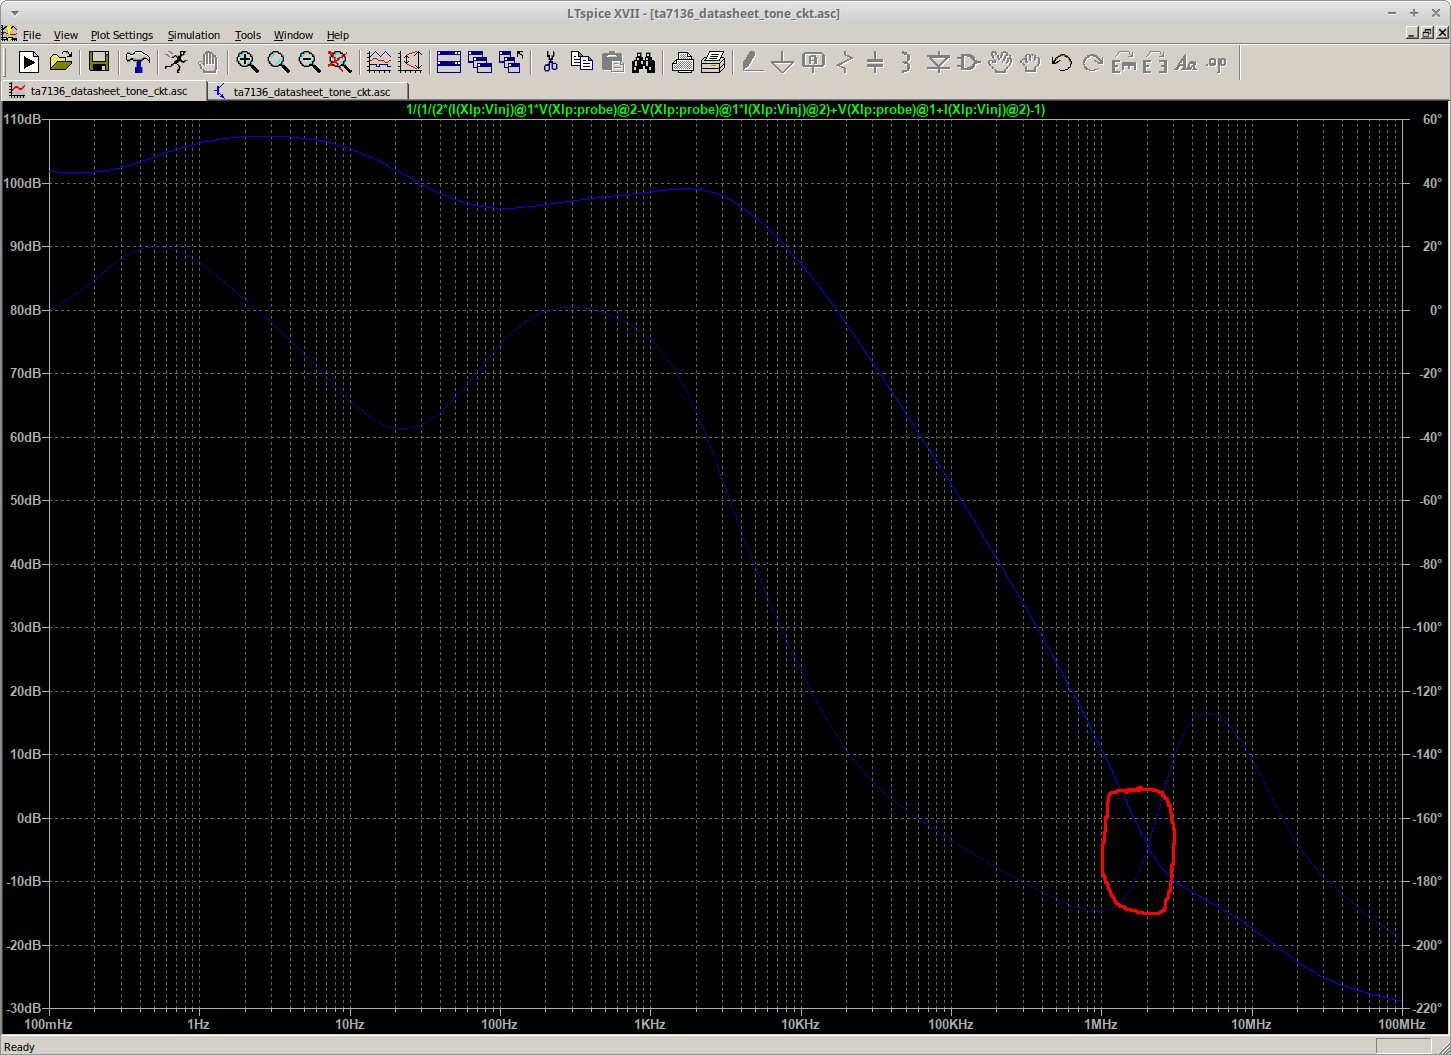
Task: Click the Pick Visible Traces icon
Action: click(x=379, y=63)
